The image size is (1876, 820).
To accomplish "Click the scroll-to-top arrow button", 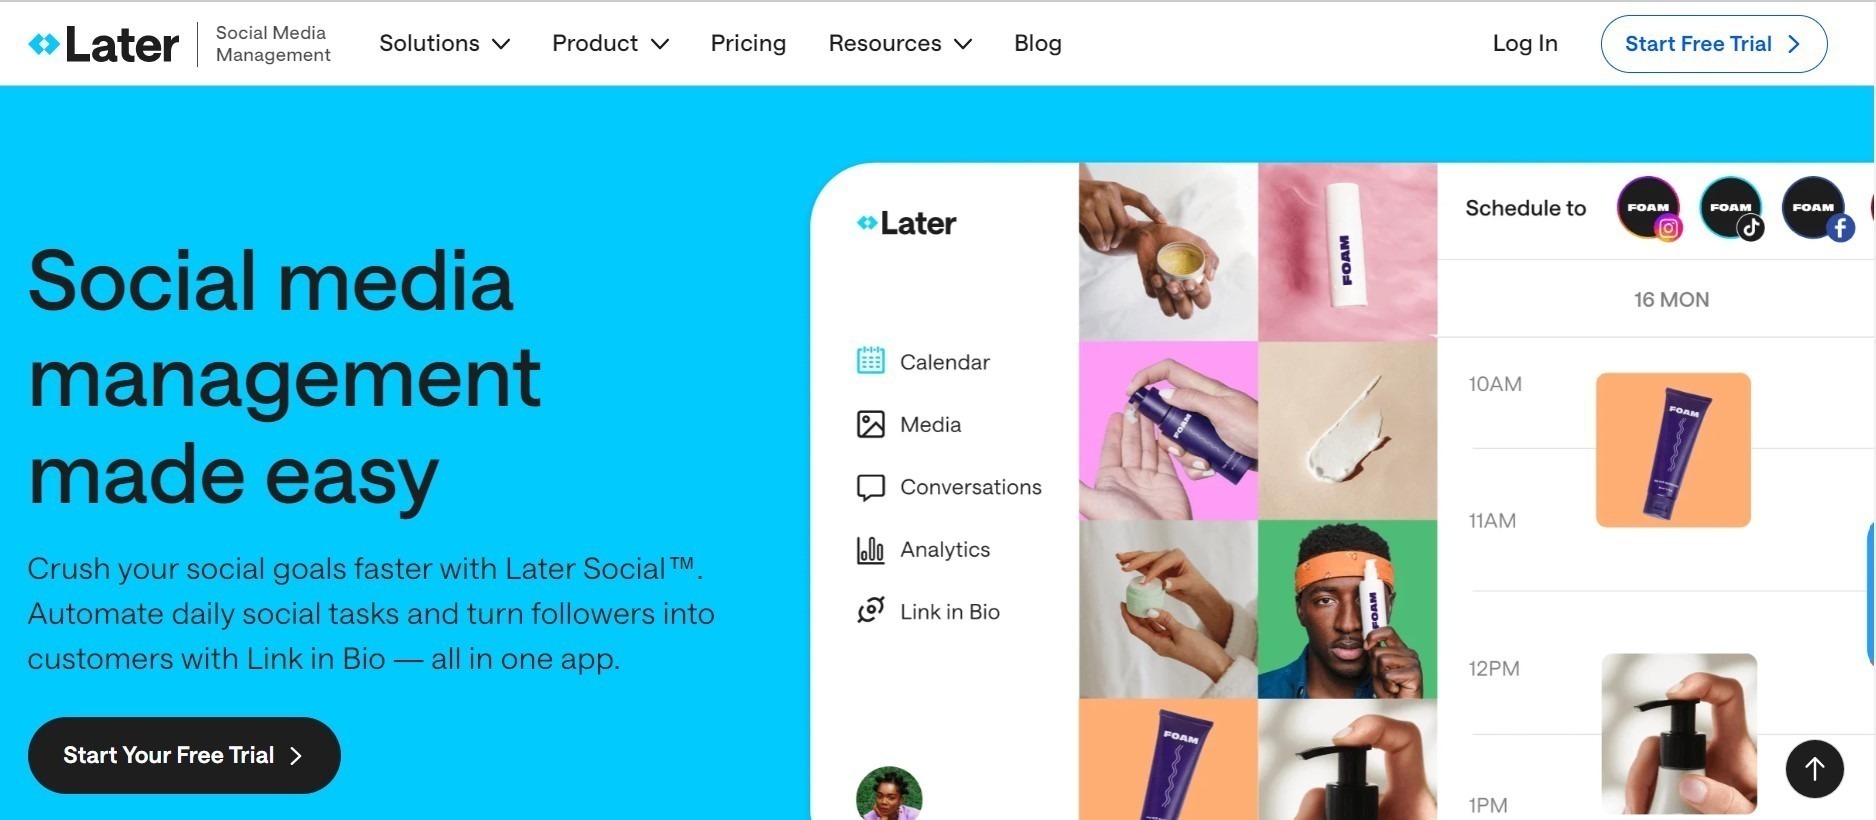I will point(1814,768).
